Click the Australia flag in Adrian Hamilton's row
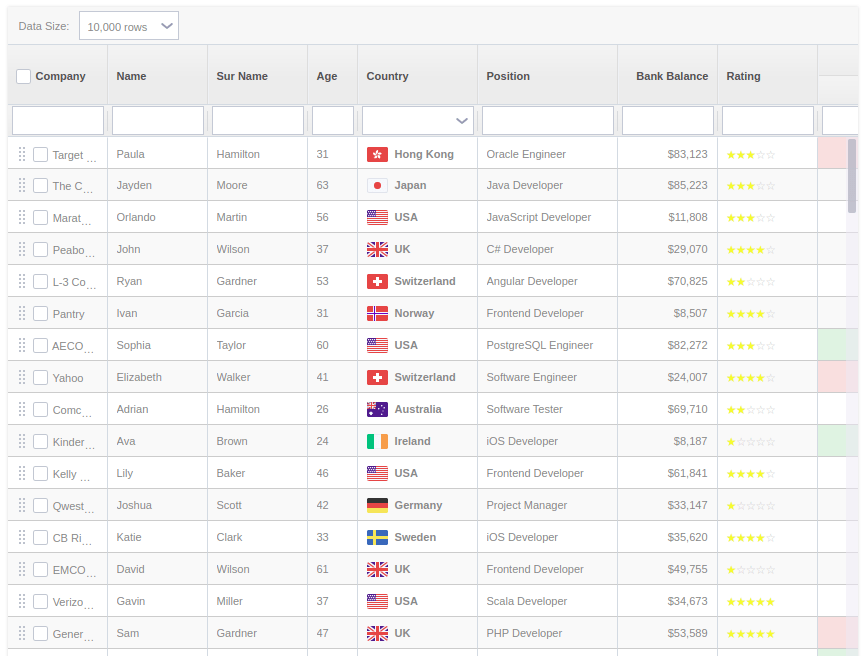Image resolution: width=867 pixels, height=656 pixels. click(x=378, y=409)
